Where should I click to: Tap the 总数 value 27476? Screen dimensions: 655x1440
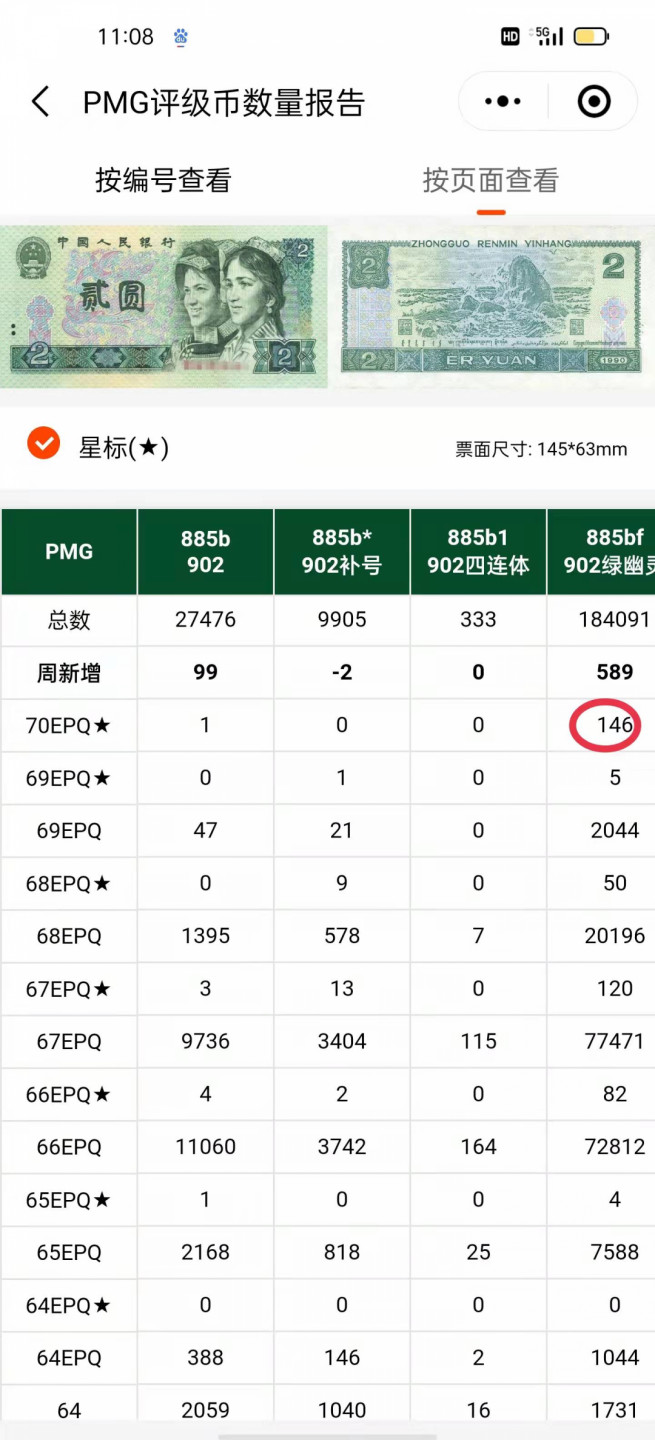205,620
